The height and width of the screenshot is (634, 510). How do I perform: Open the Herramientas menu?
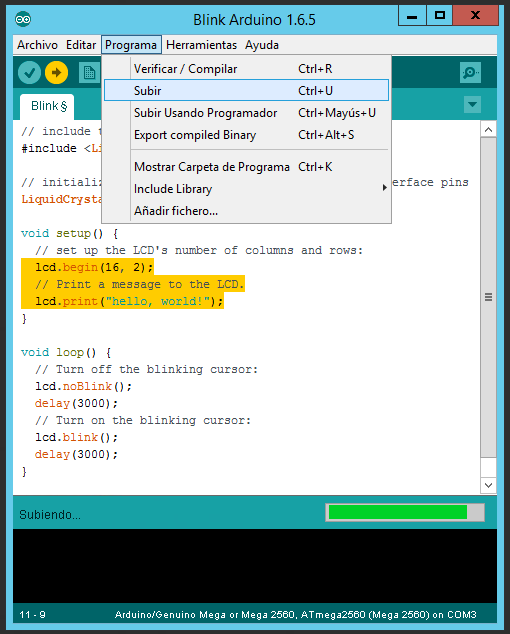click(201, 45)
